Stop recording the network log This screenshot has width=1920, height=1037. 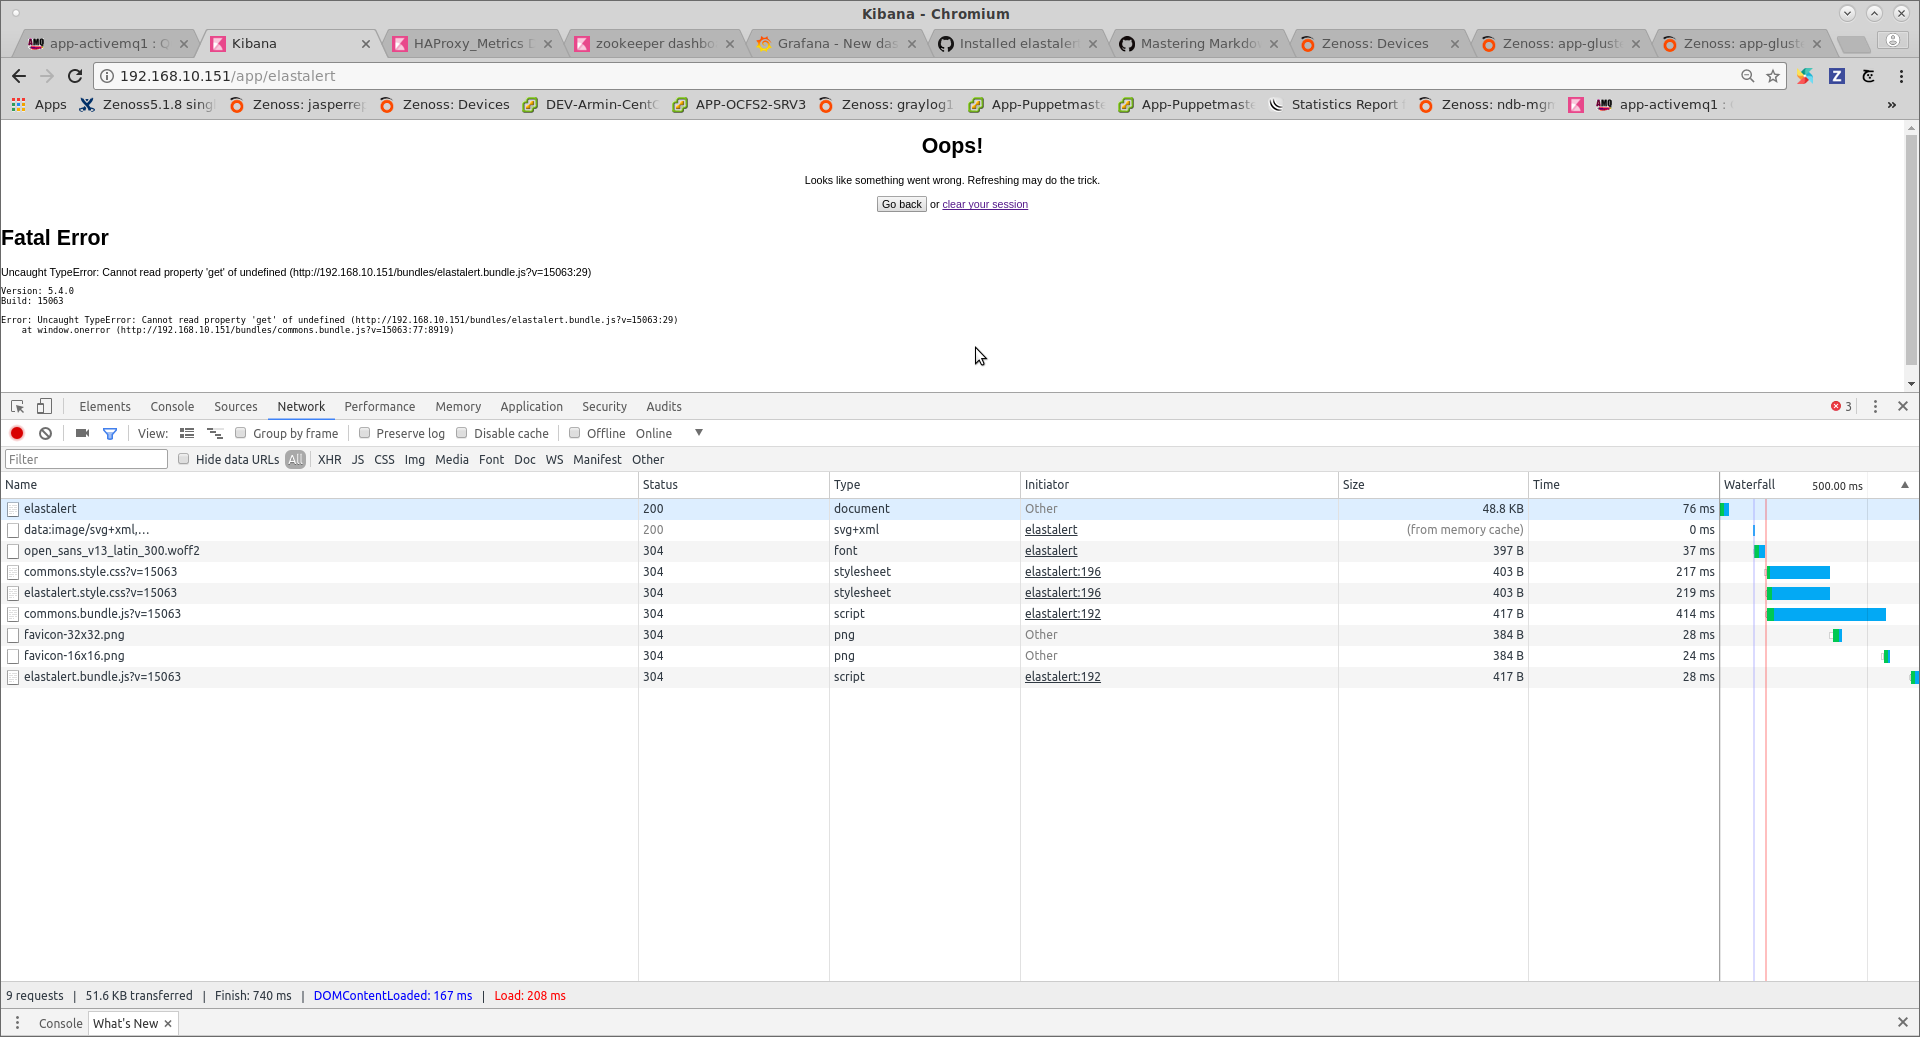(16, 433)
